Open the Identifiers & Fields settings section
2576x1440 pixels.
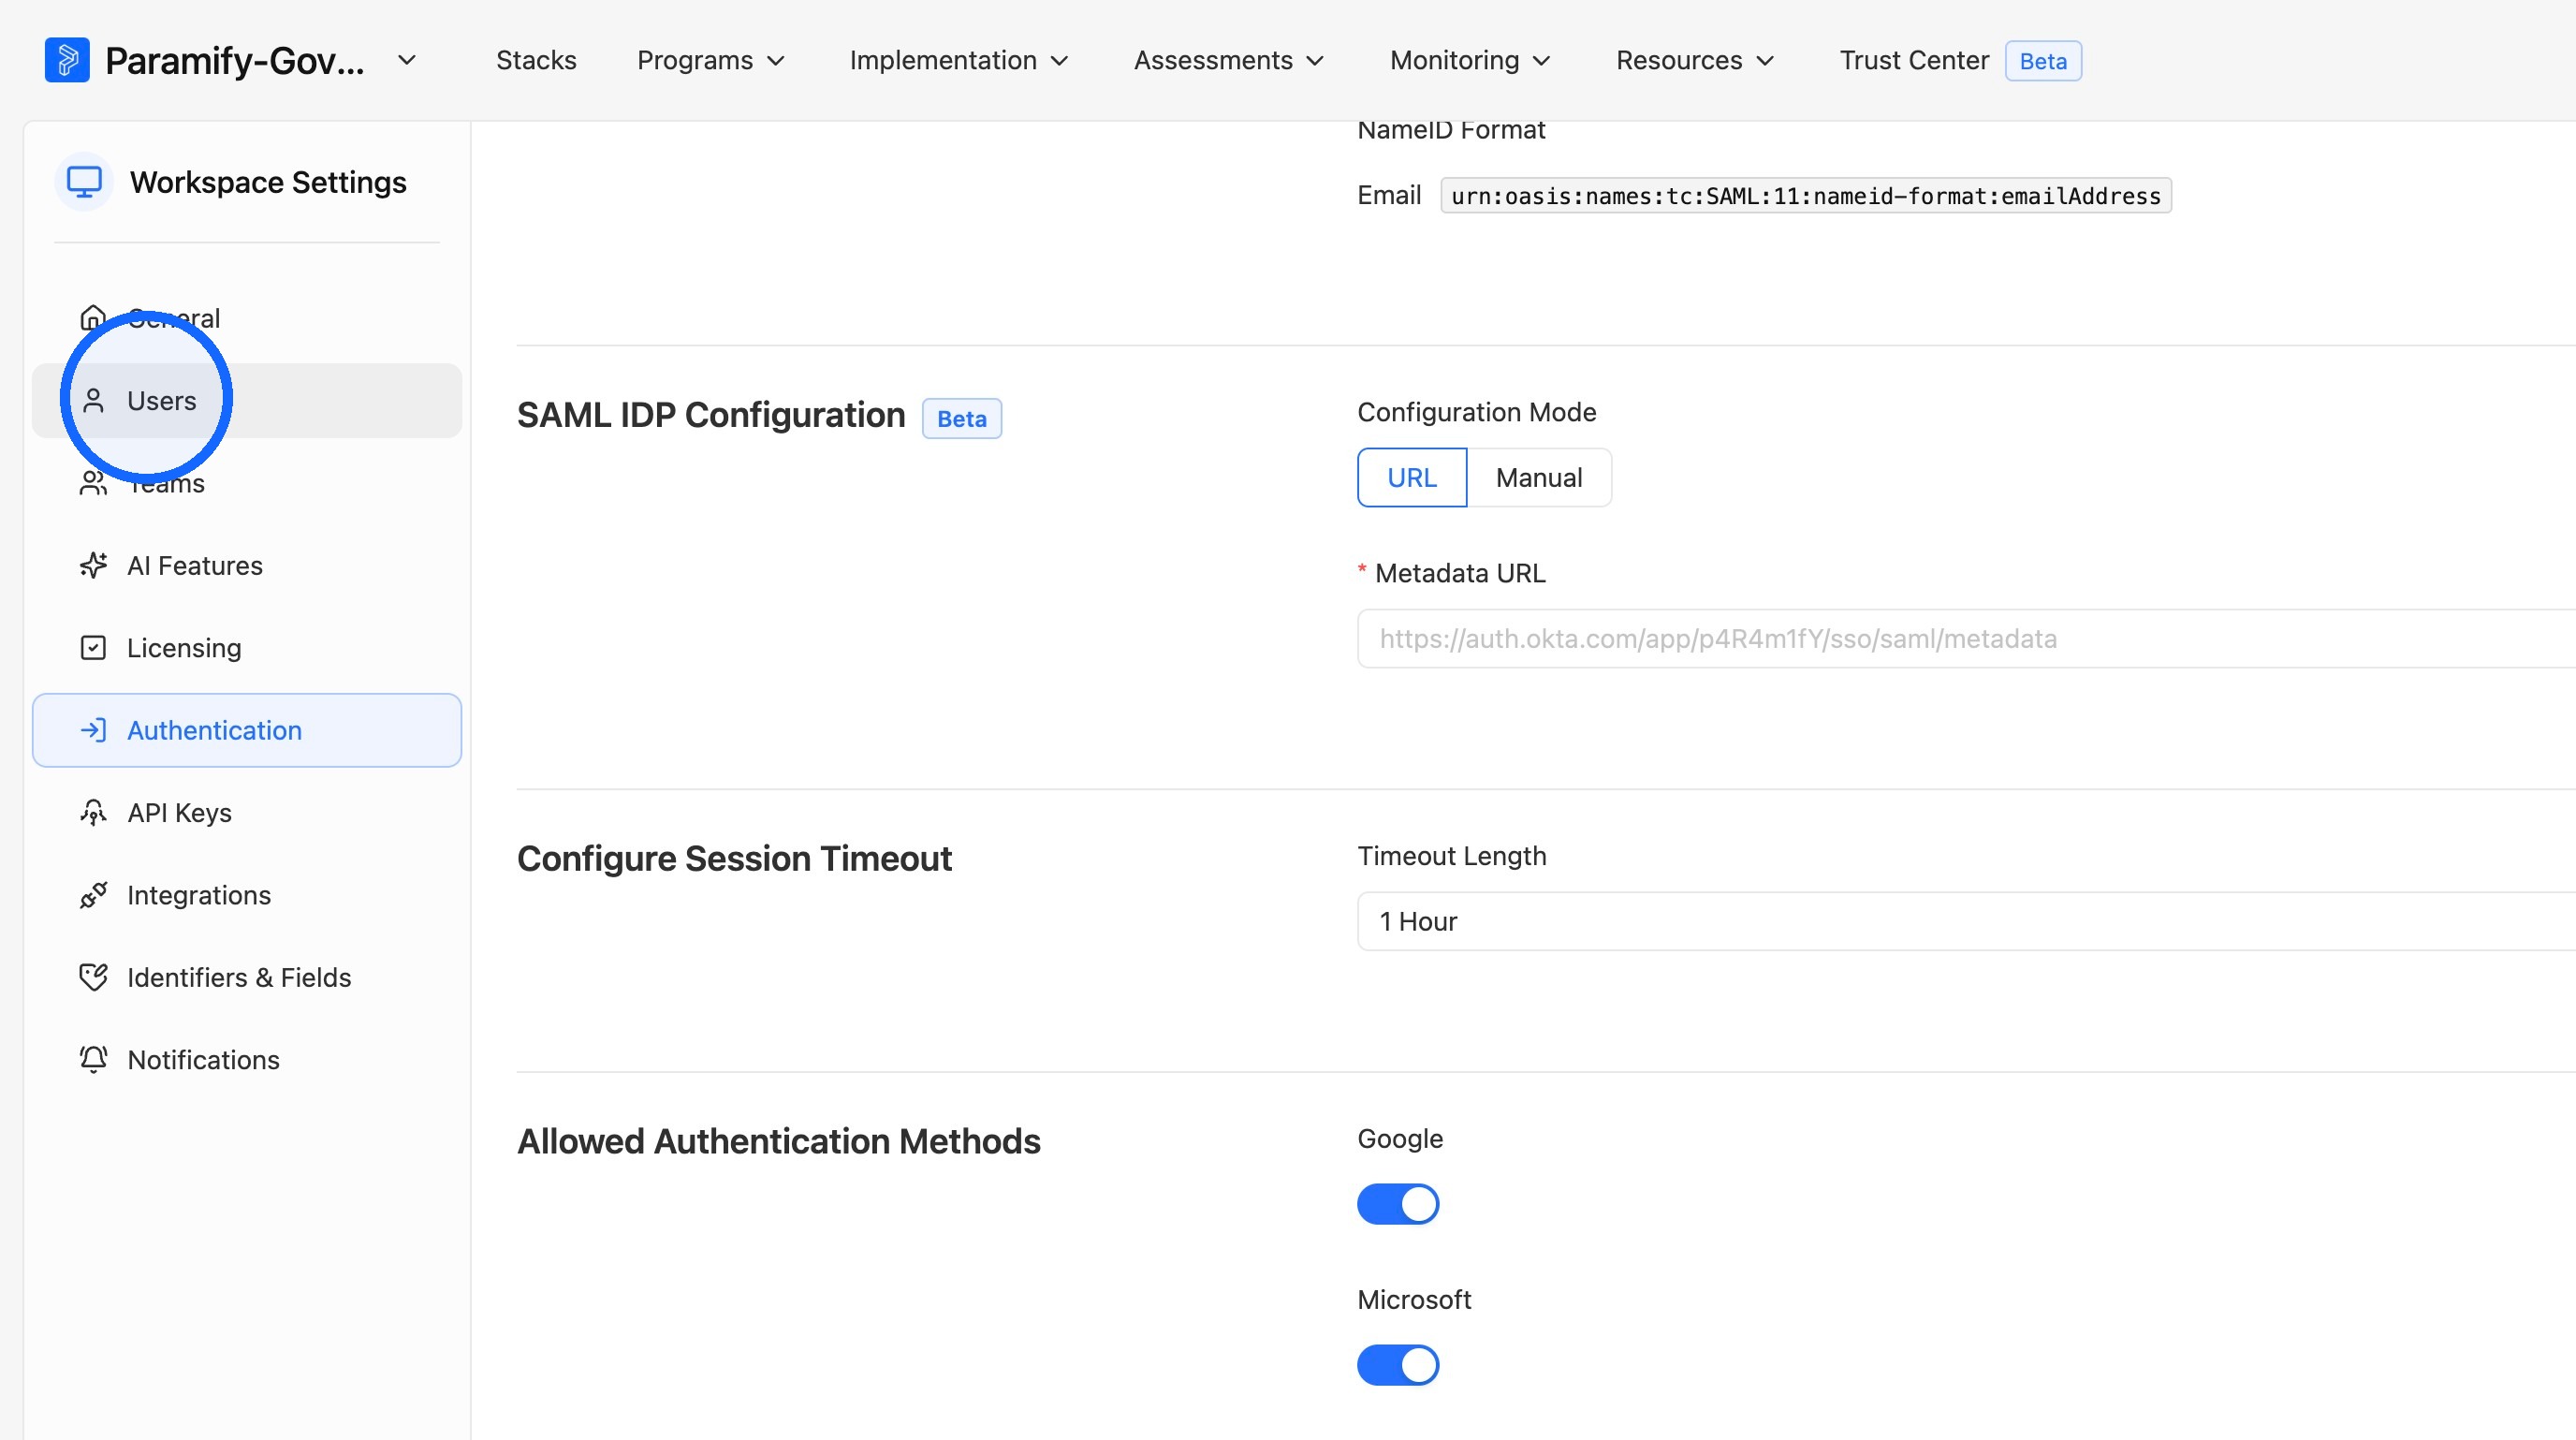pos(247,977)
